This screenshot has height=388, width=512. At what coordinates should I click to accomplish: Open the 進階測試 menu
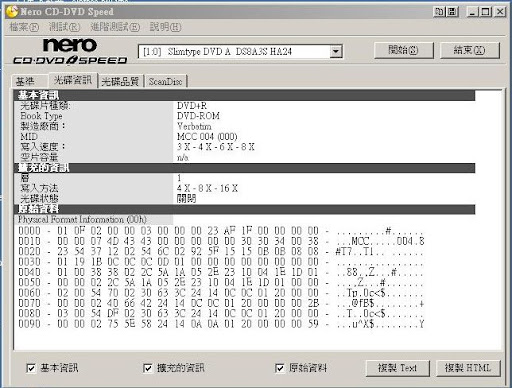tap(115, 27)
